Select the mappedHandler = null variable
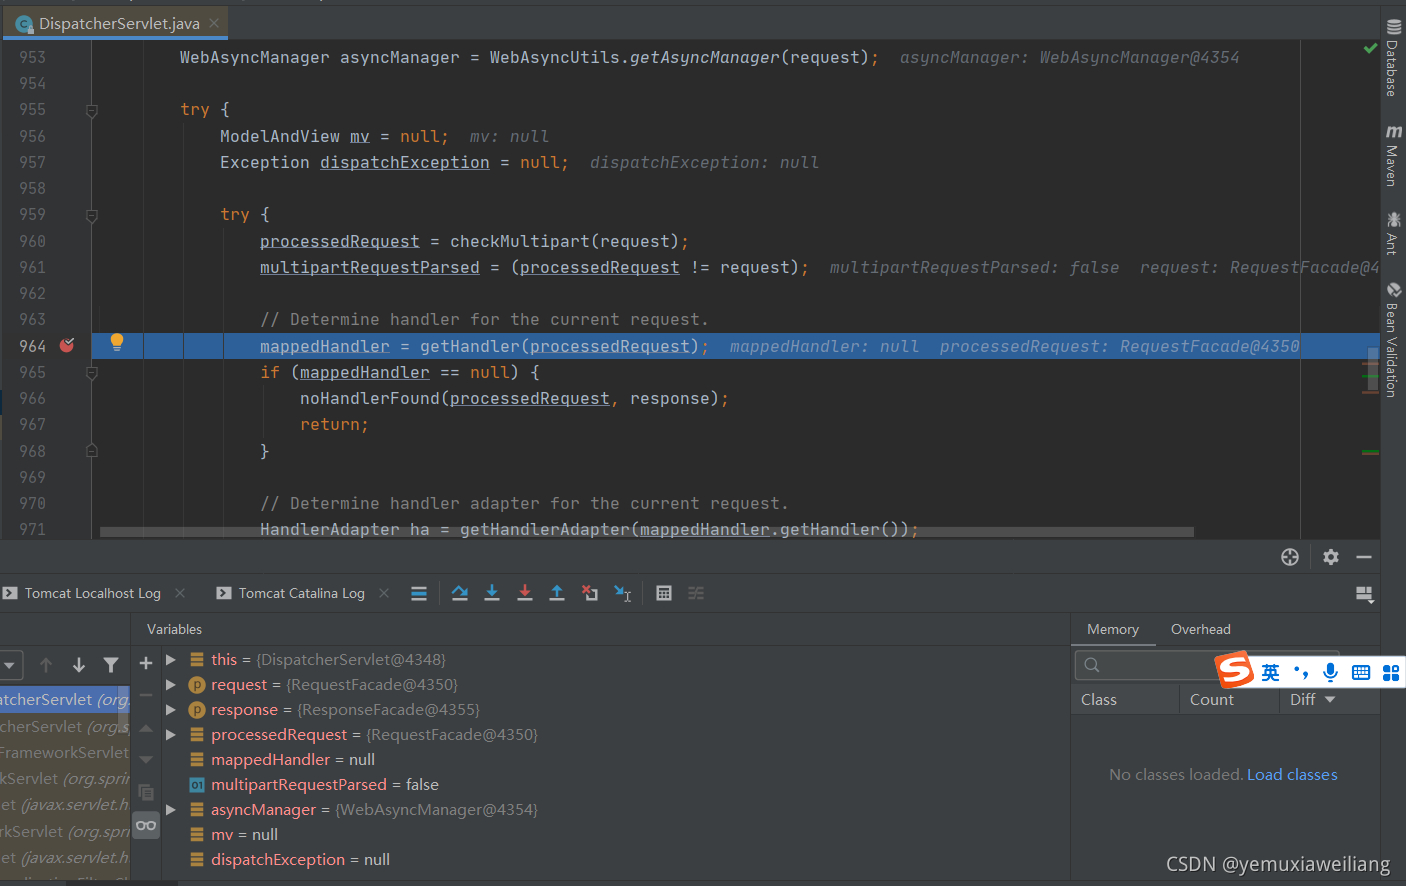 pos(293,760)
